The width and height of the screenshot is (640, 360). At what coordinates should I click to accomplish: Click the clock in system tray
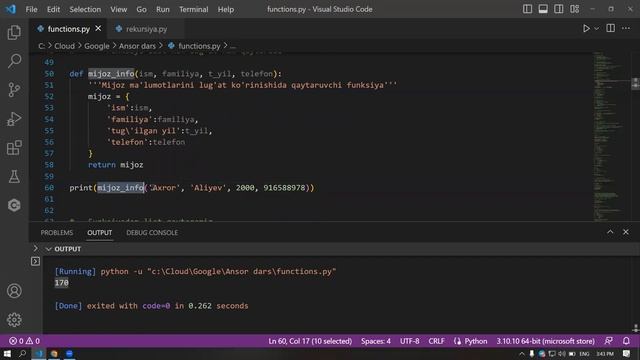605,353
